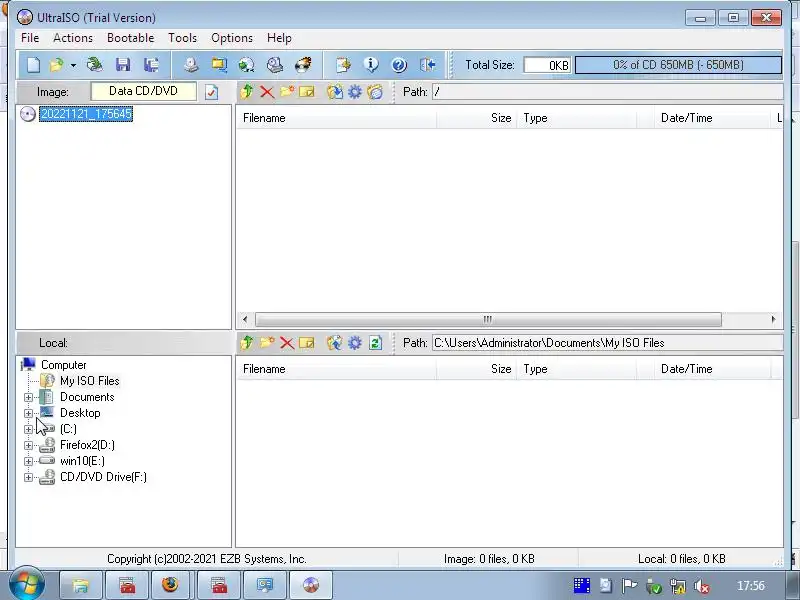Click the right arrow of Image list scrollbar

[773, 319]
